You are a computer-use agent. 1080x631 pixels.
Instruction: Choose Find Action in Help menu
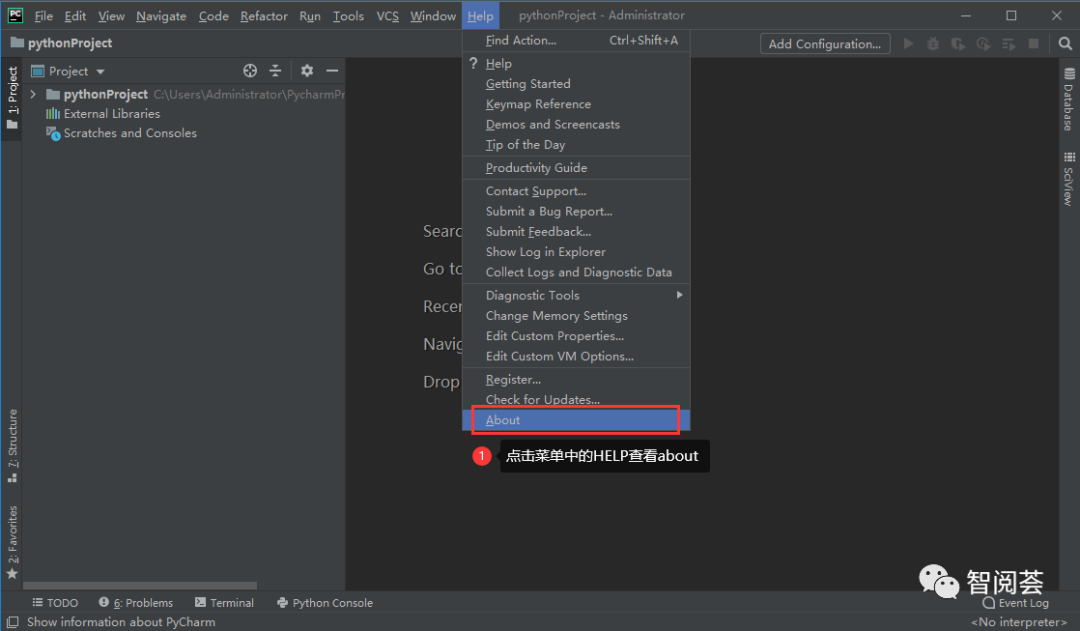pyautogui.click(x=576, y=40)
